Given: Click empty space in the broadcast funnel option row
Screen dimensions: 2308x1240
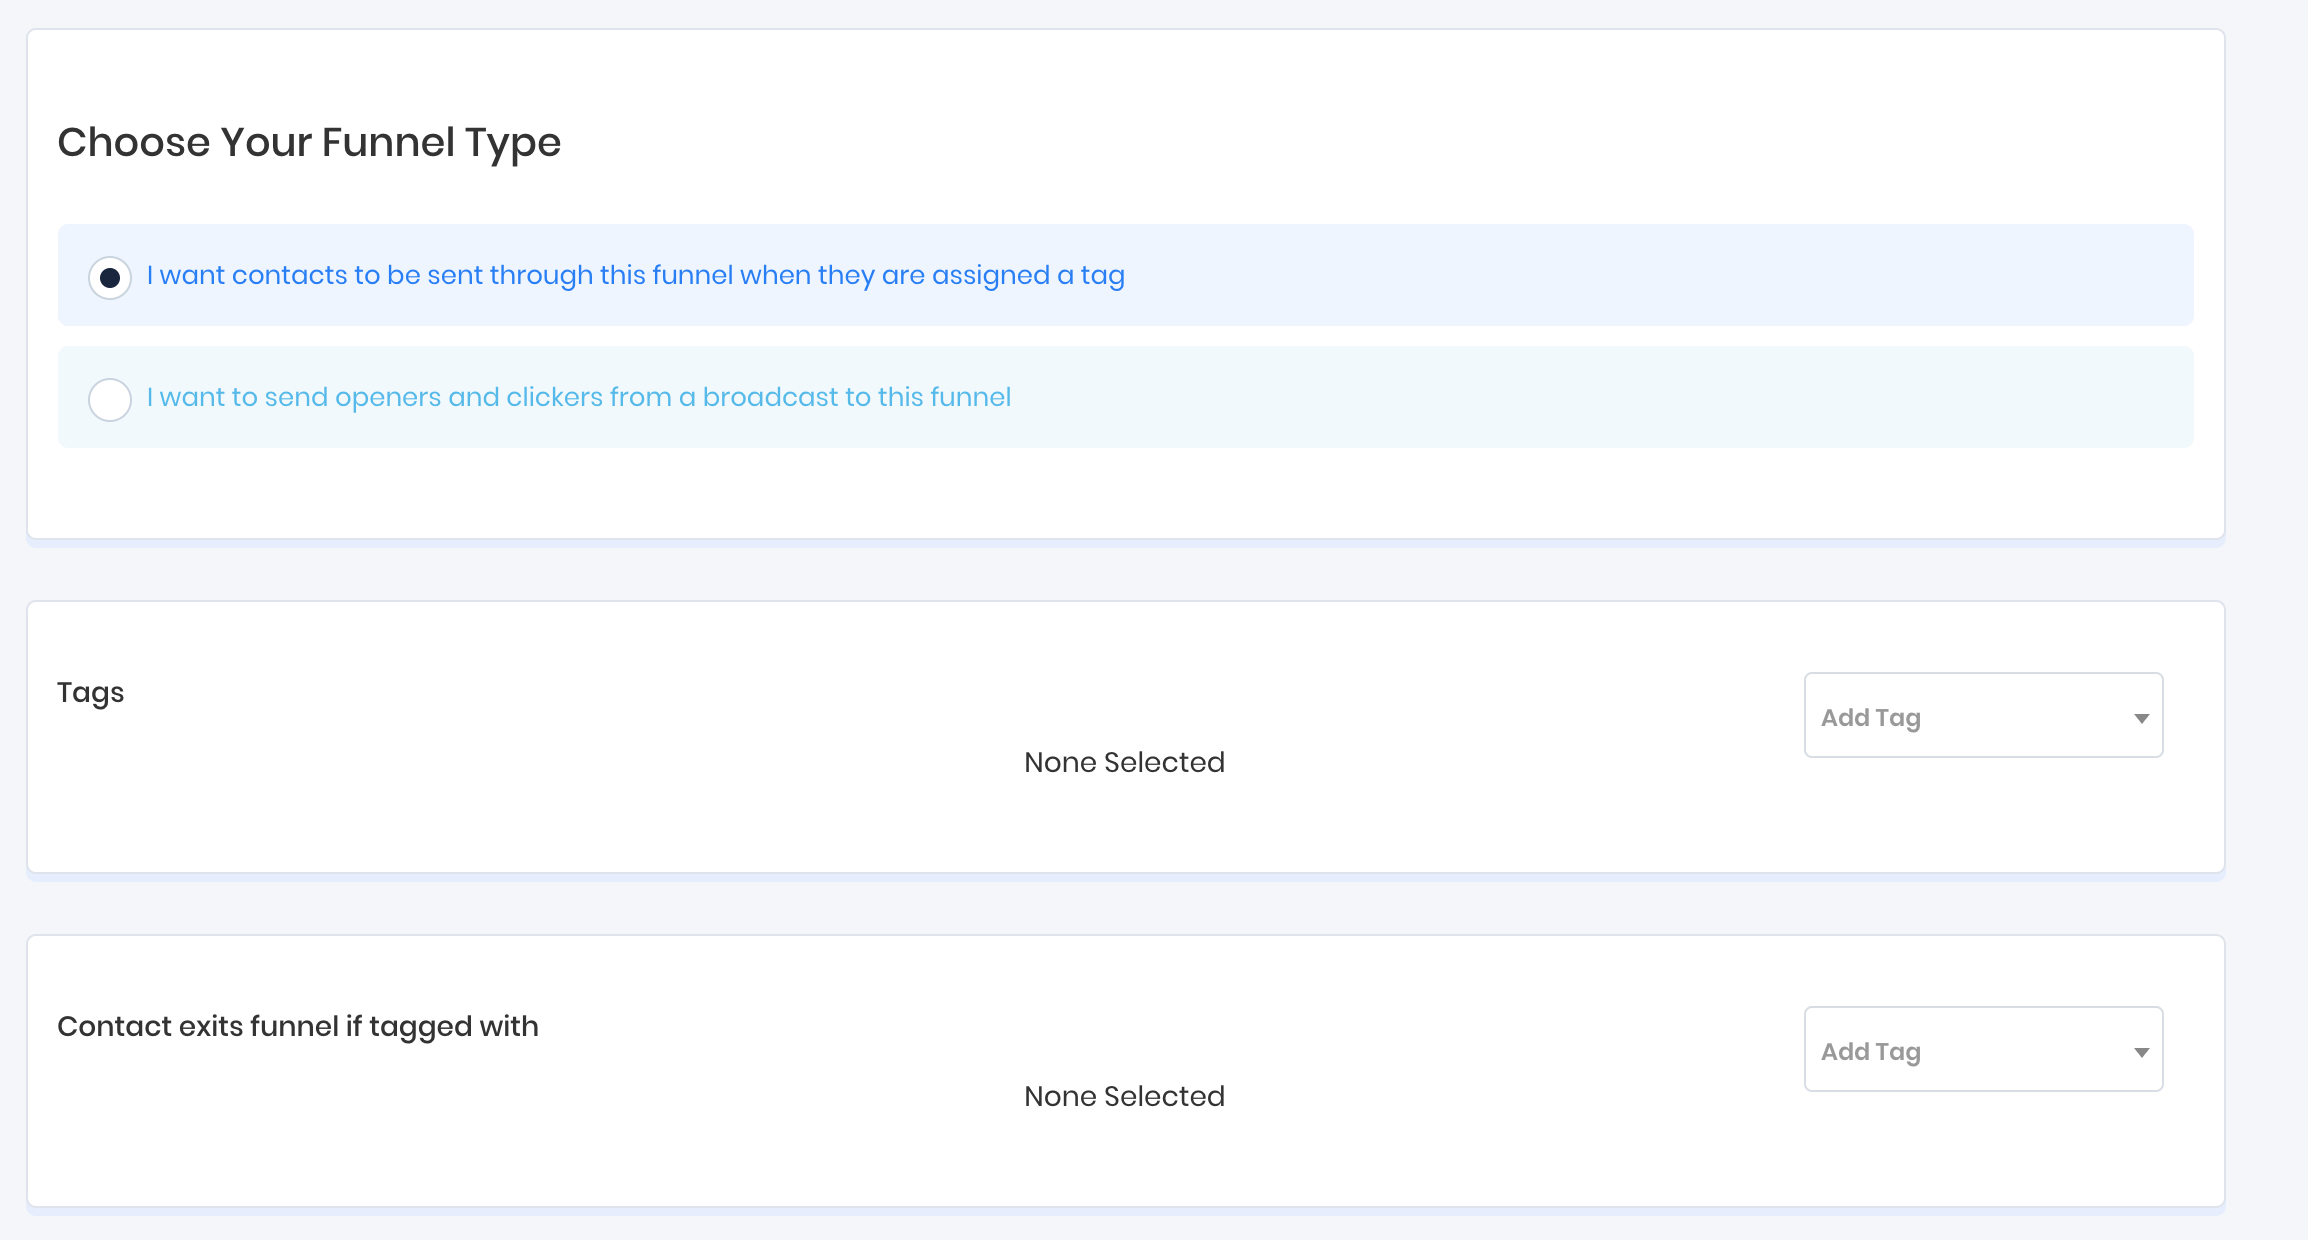Looking at the screenshot, I should pos(1600,397).
